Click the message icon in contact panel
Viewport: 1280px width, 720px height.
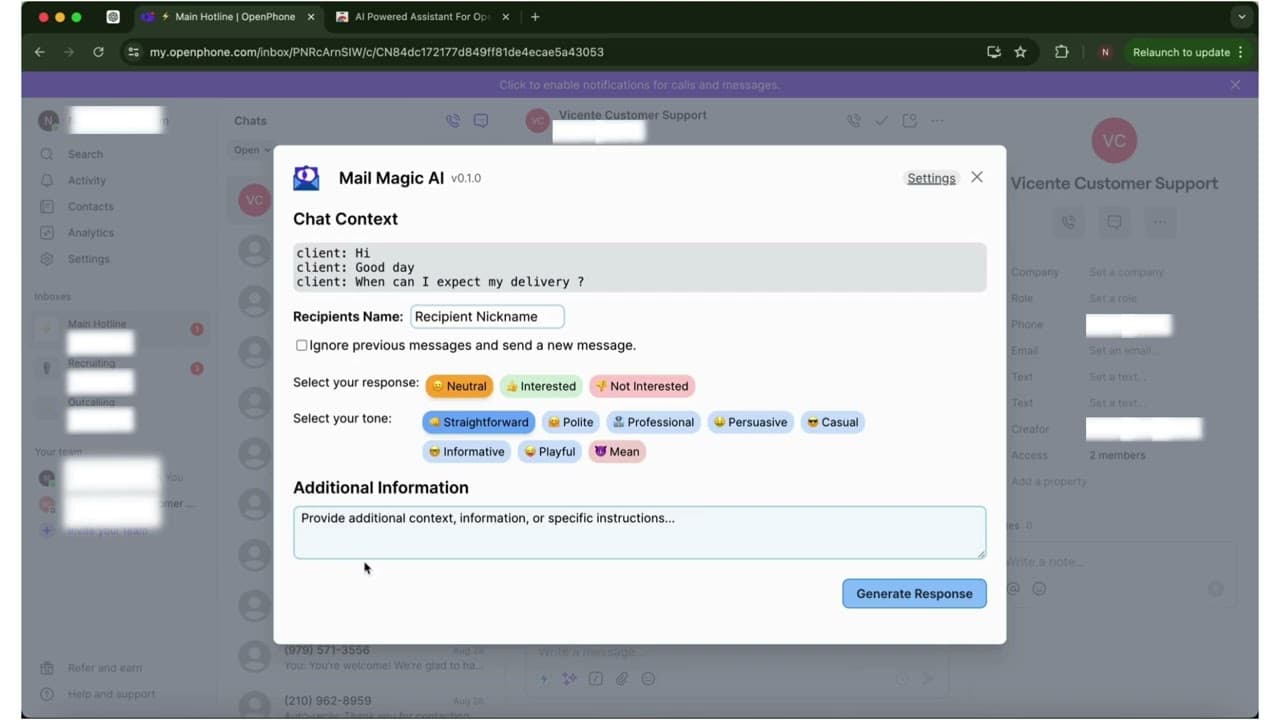(x=1114, y=222)
